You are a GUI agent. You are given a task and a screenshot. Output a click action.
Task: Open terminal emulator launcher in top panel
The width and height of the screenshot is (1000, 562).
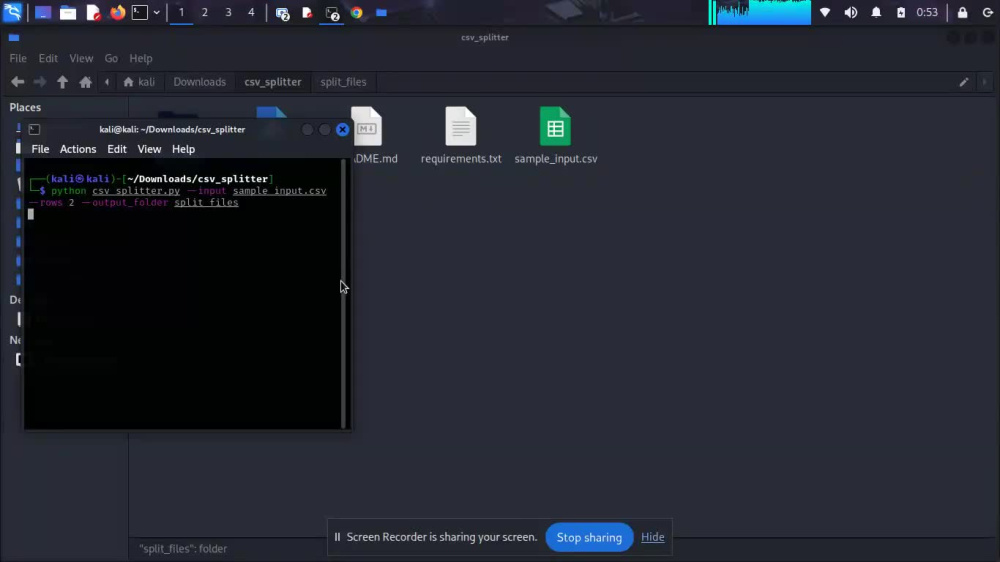pyautogui.click(x=140, y=12)
